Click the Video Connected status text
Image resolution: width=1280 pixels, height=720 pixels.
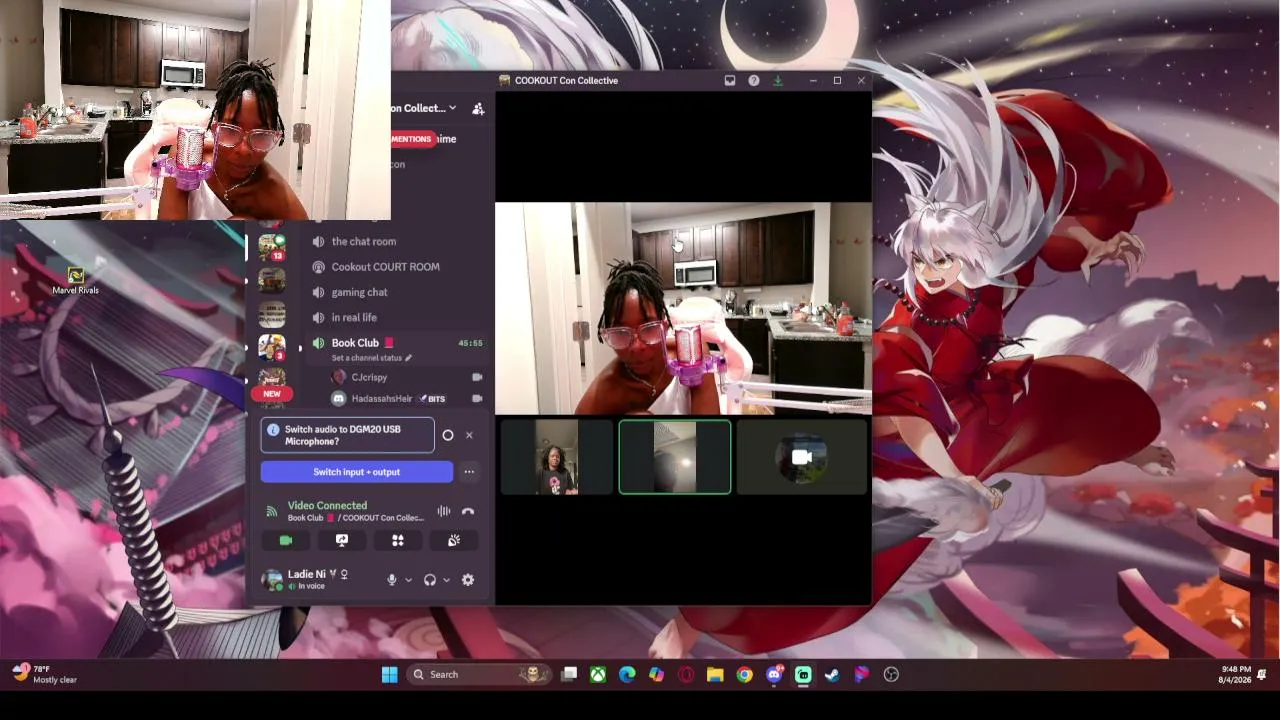(x=327, y=506)
